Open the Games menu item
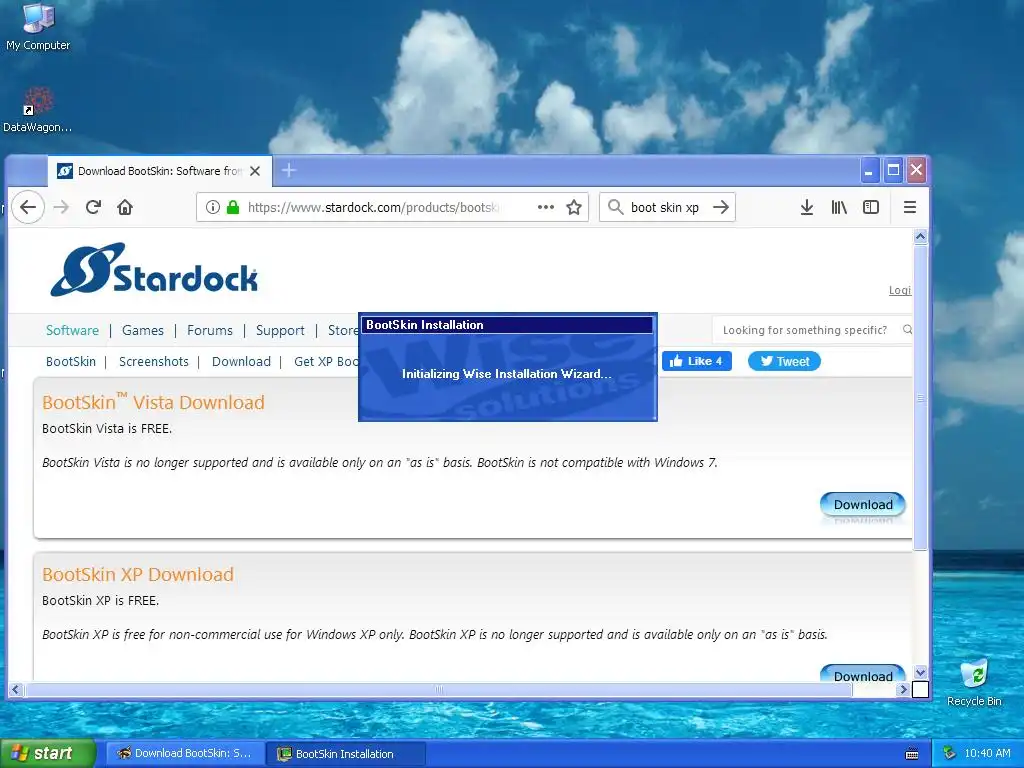Image resolution: width=1024 pixels, height=768 pixels. (x=143, y=330)
